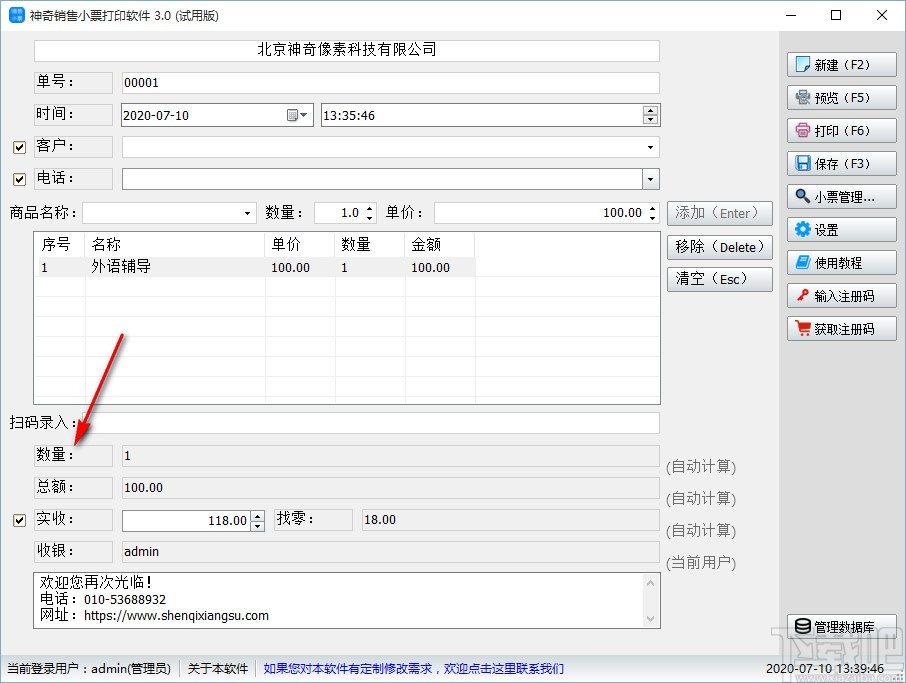Click the 名称 column header

tap(175, 244)
